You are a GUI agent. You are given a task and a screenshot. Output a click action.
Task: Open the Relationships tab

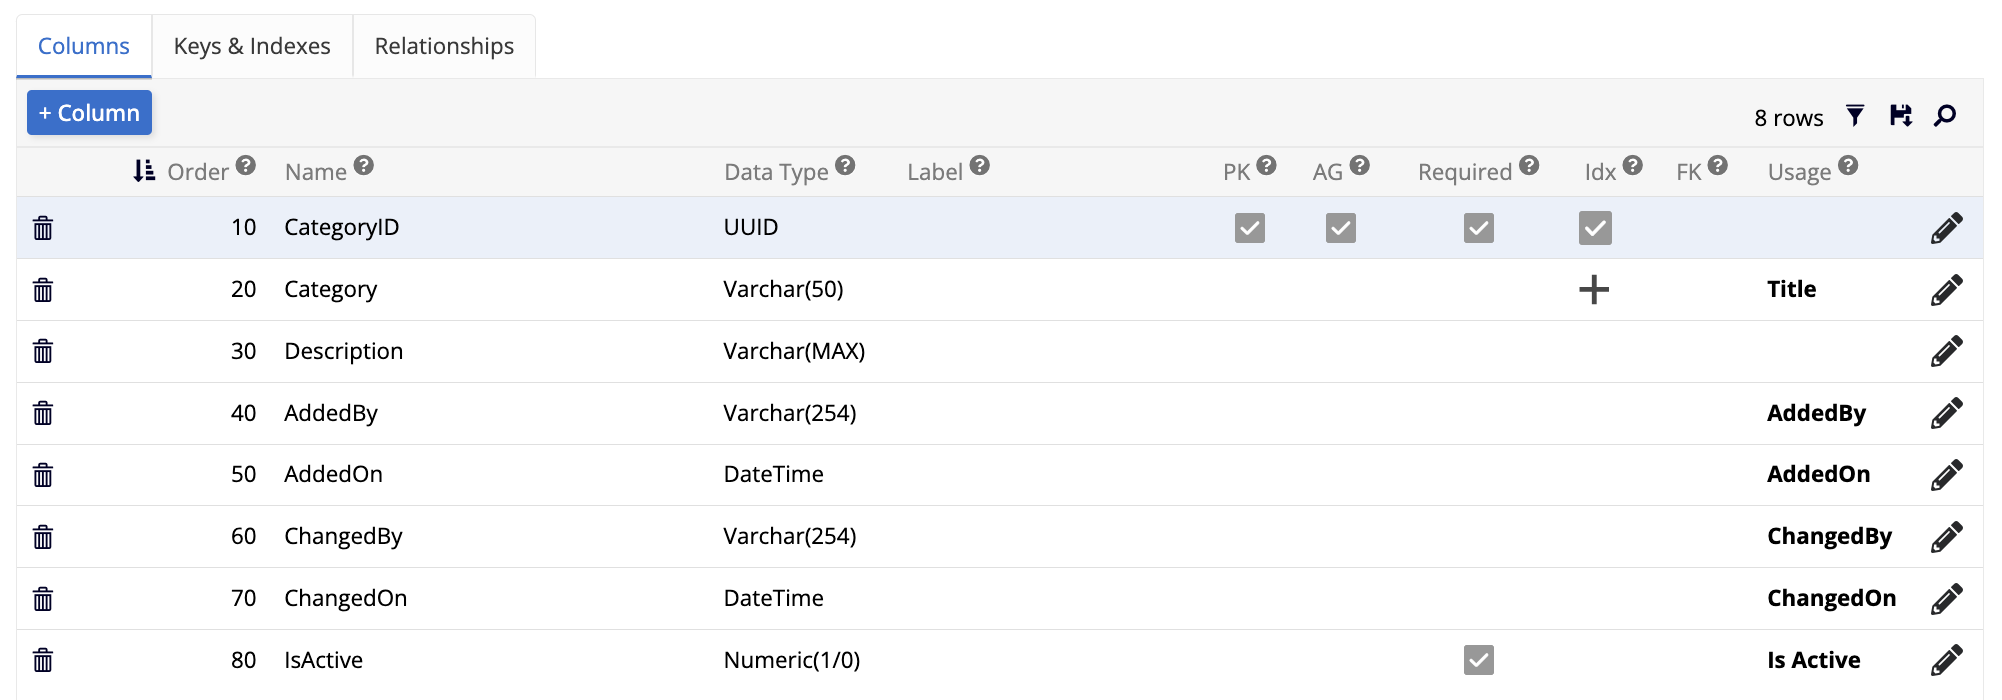pos(444,46)
